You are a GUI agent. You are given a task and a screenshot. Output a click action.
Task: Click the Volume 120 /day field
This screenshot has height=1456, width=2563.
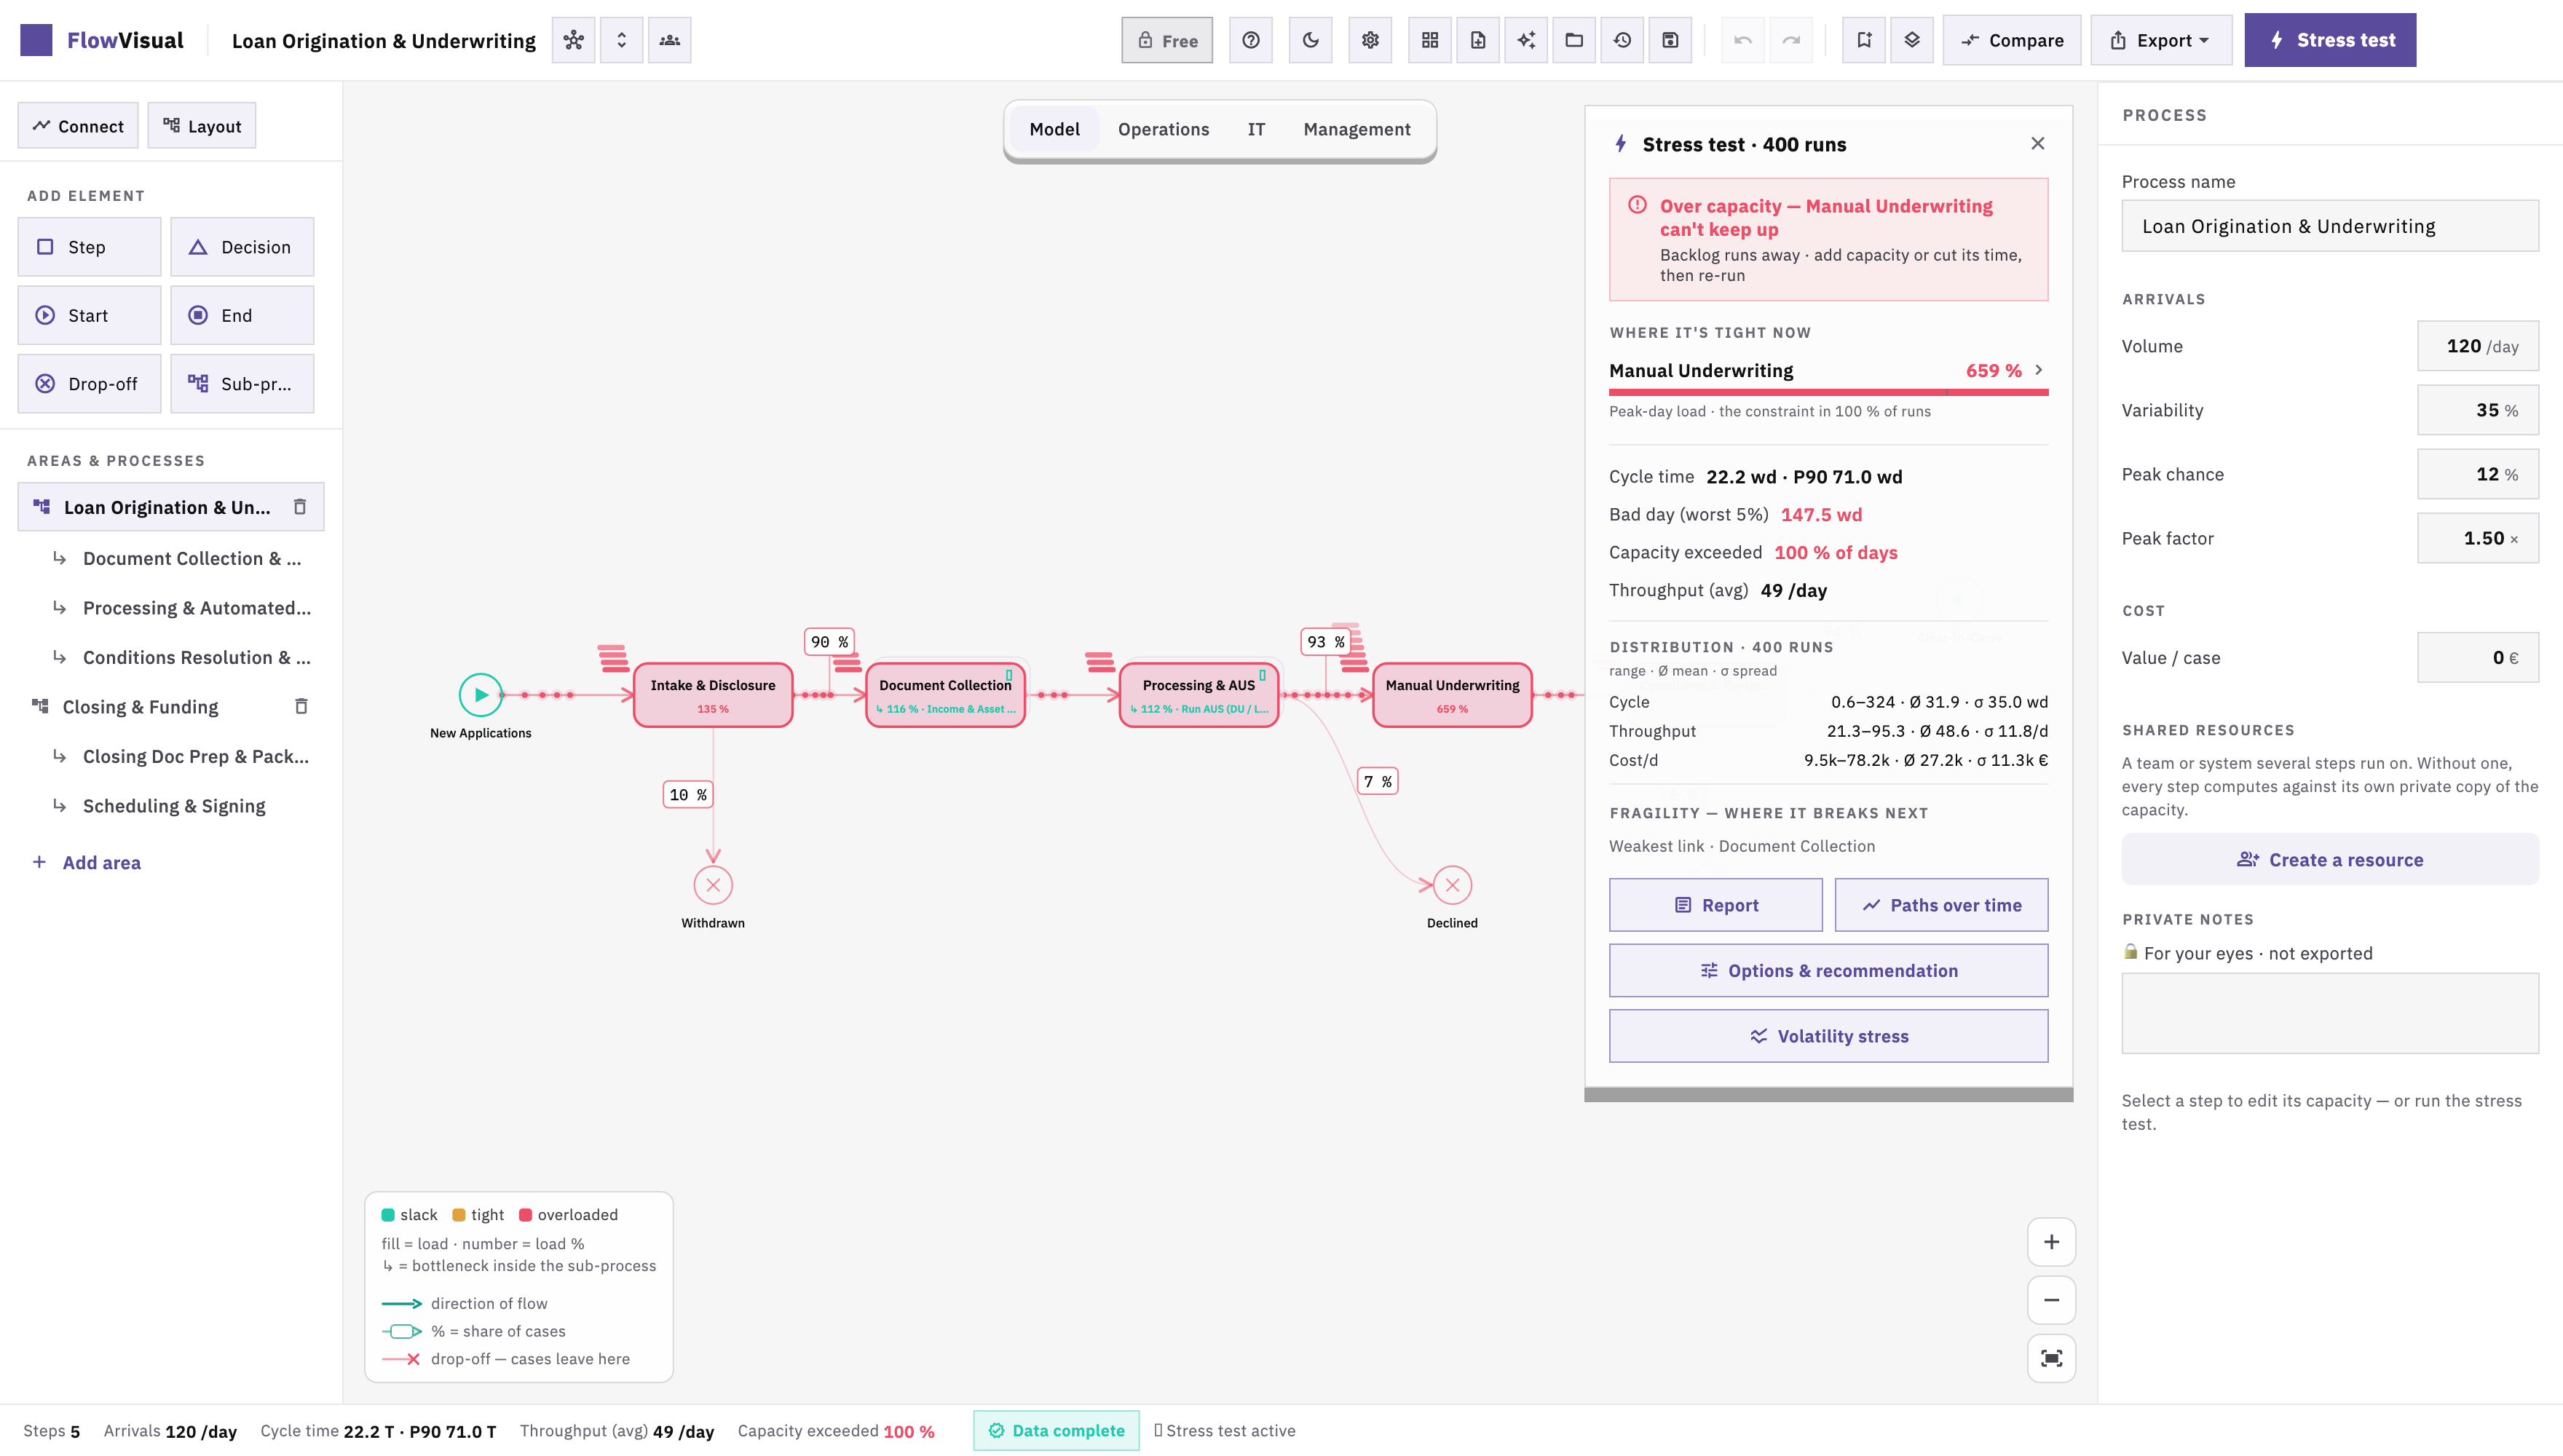point(2478,346)
